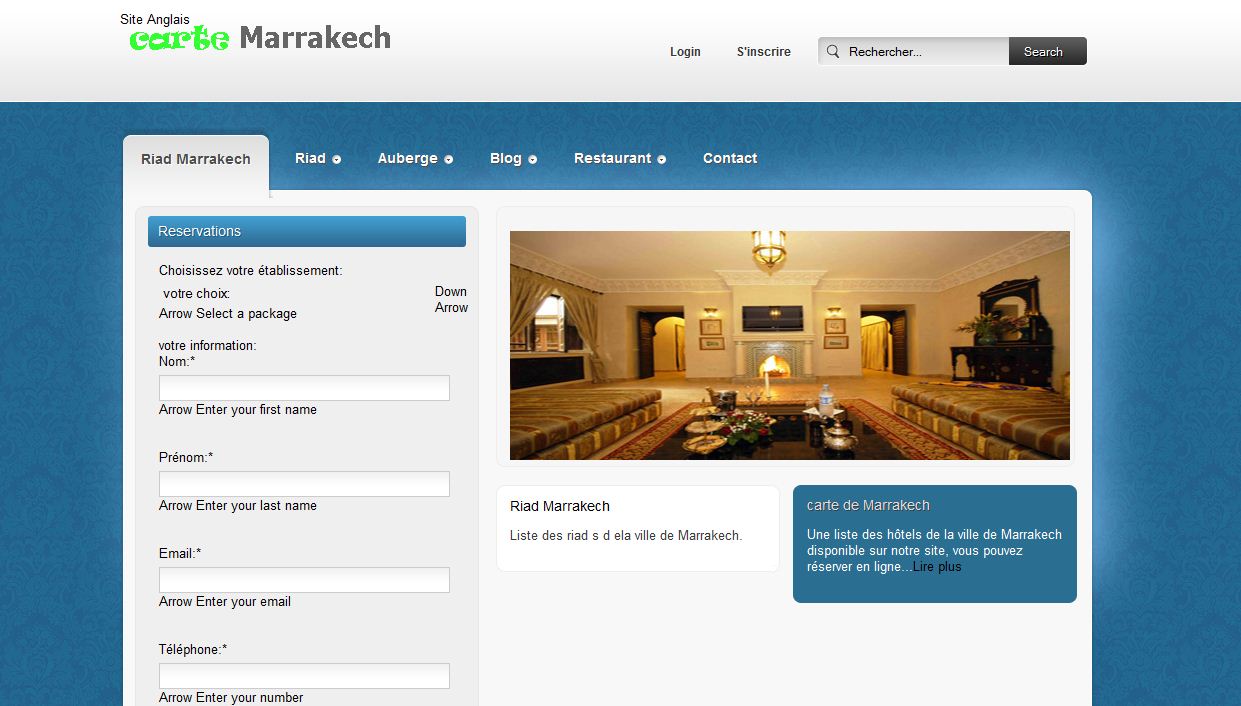
Task: Expand the Auberge menu arrow
Action: point(449,160)
